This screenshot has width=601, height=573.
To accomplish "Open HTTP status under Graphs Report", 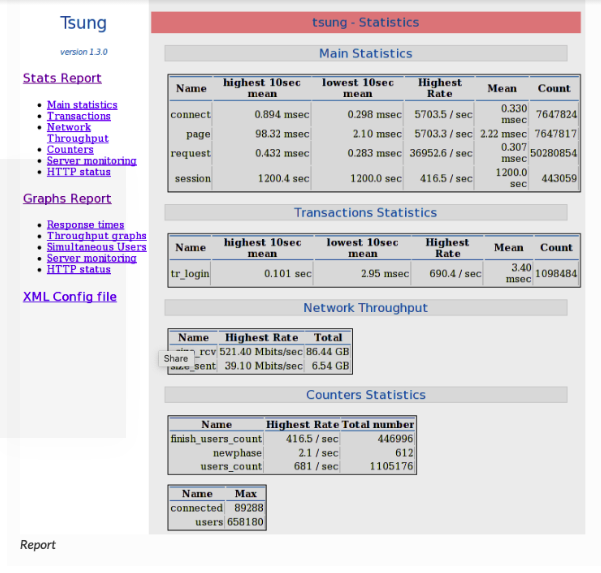I will point(79,269).
